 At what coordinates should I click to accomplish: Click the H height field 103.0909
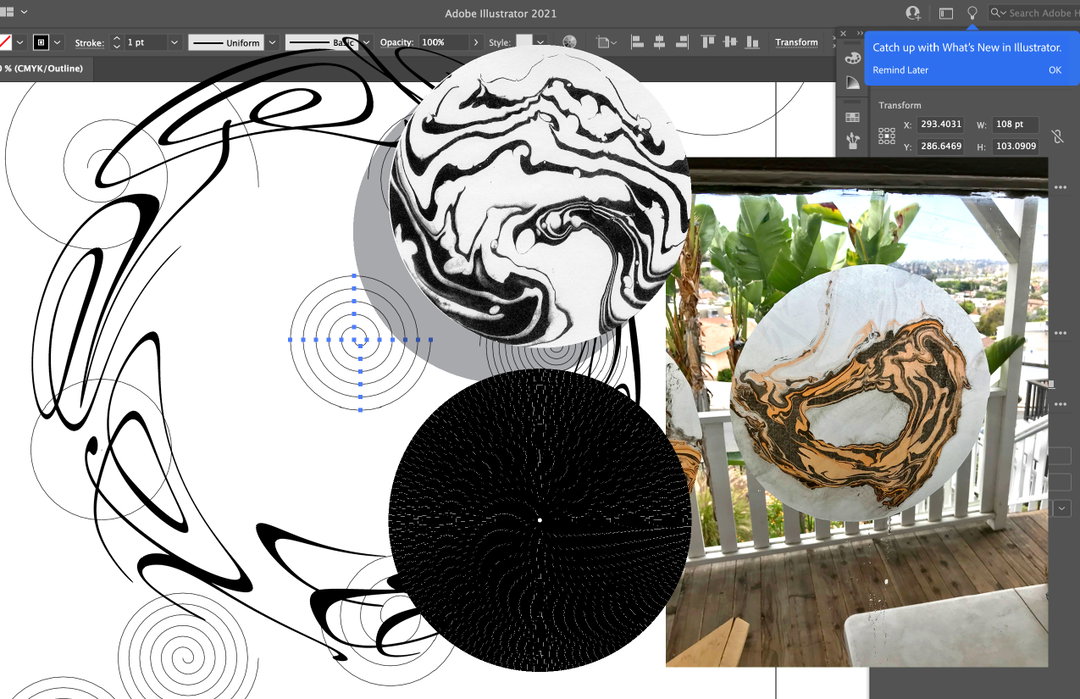coord(1015,146)
